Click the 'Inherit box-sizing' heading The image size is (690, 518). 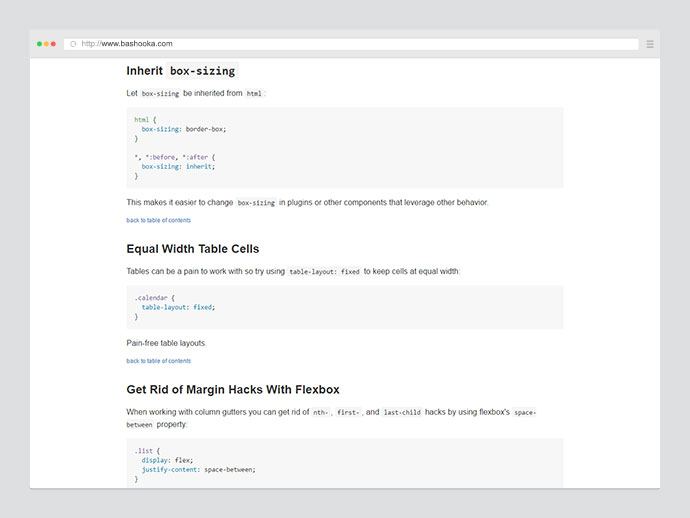point(182,71)
